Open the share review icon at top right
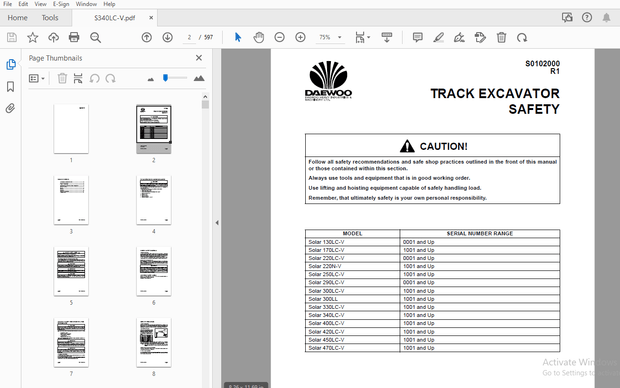Viewport: 620px width, 388px height. pos(567,17)
